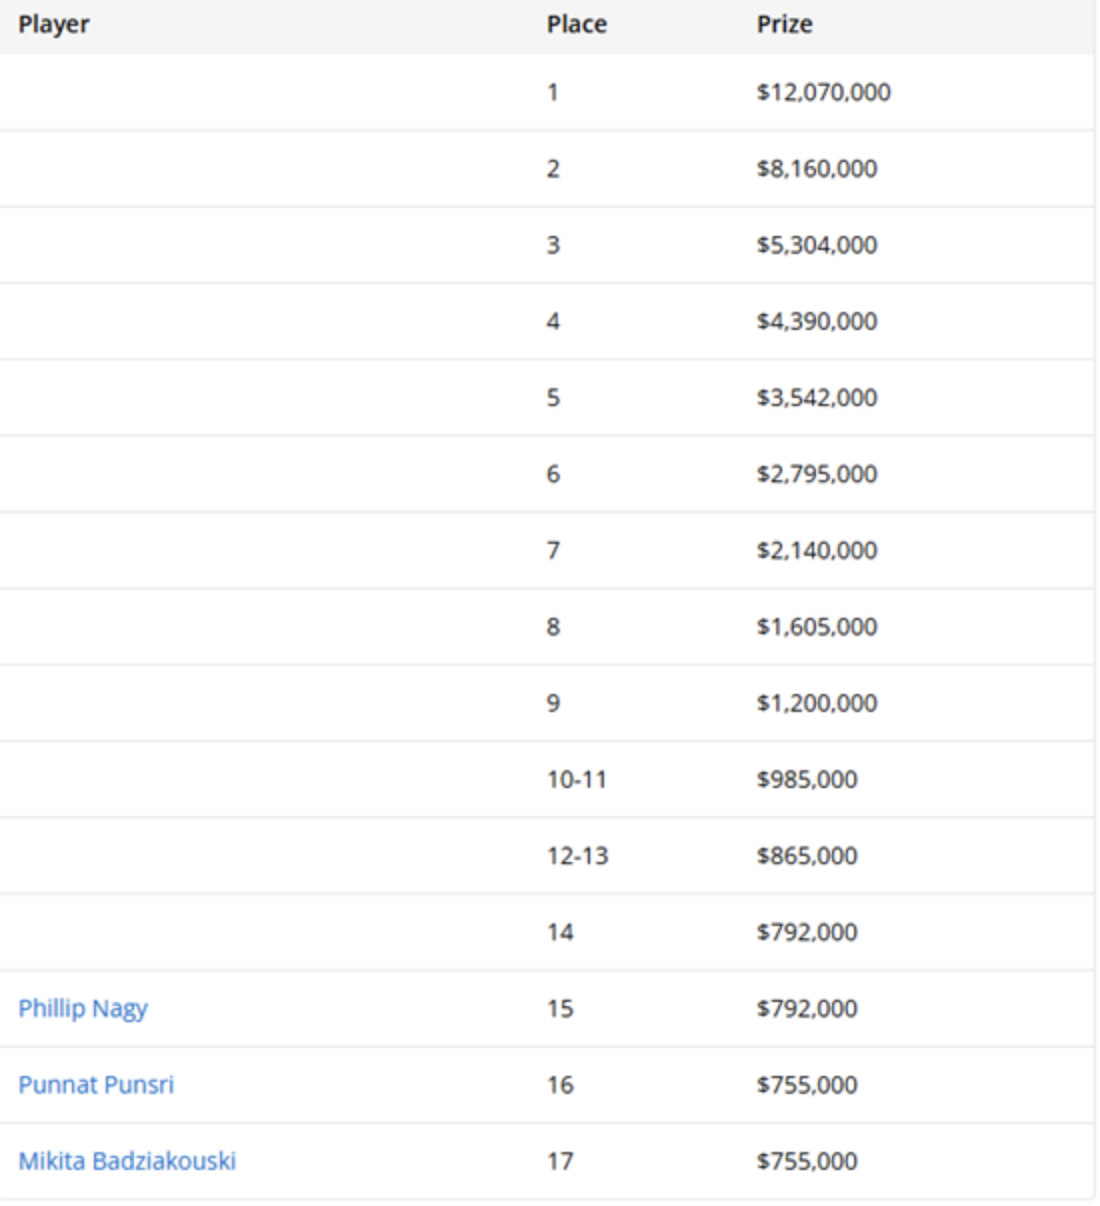The width and height of the screenshot is (1100, 1206).
Task: Select the $3,542,000 prize cell
Action: tap(816, 397)
